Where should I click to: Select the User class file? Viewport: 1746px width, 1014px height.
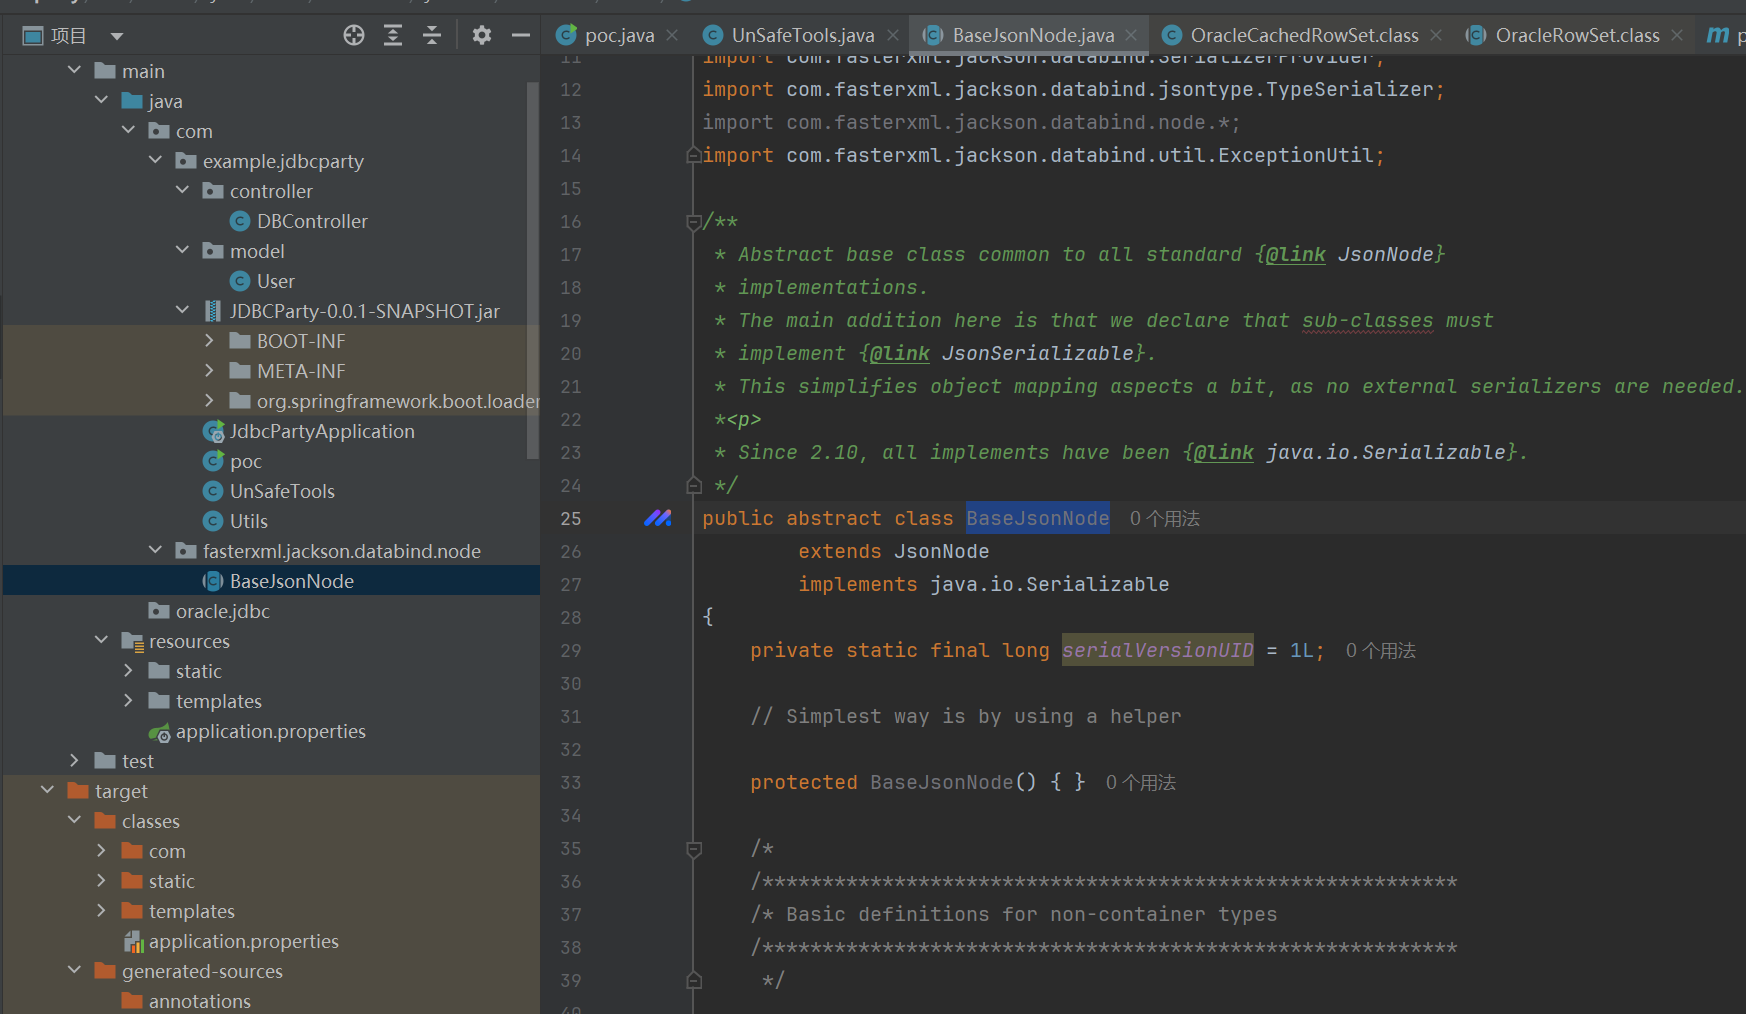tap(275, 281)
